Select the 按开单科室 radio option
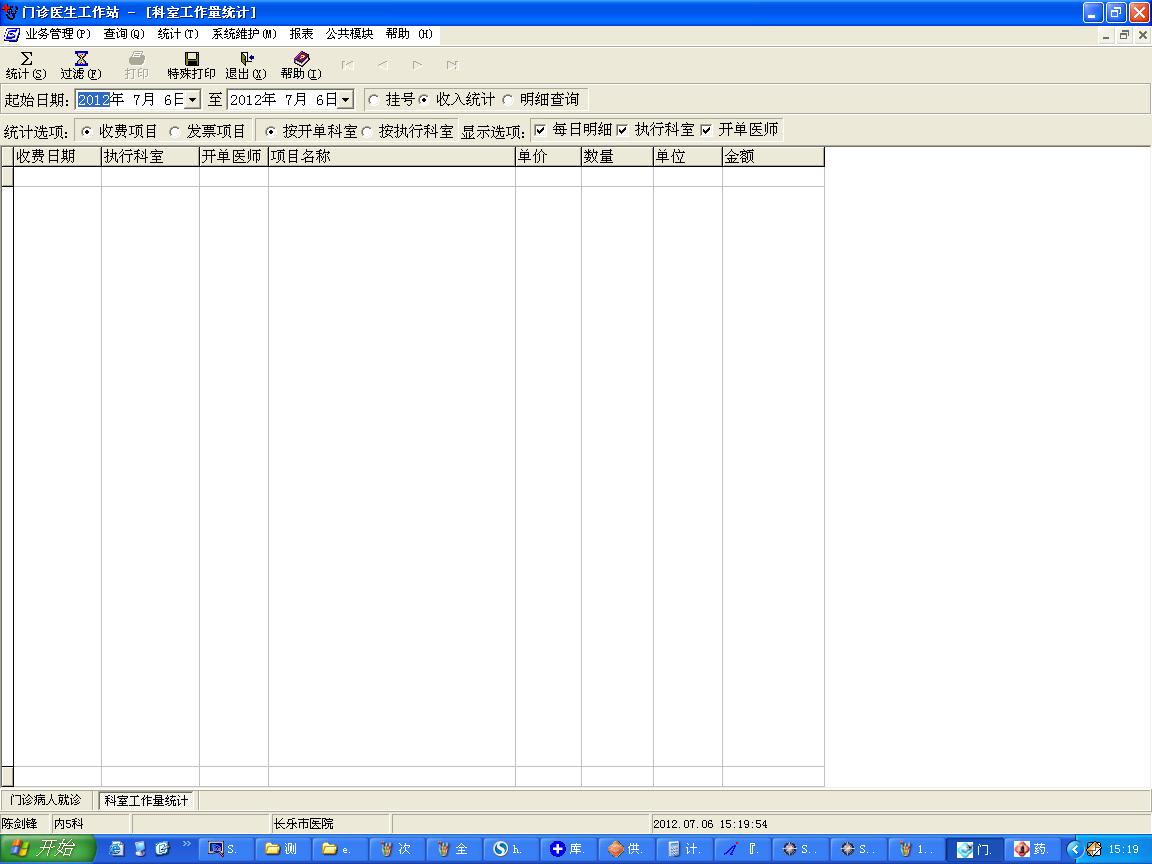This screenshot has height=864, width=1152. (270, 132)
